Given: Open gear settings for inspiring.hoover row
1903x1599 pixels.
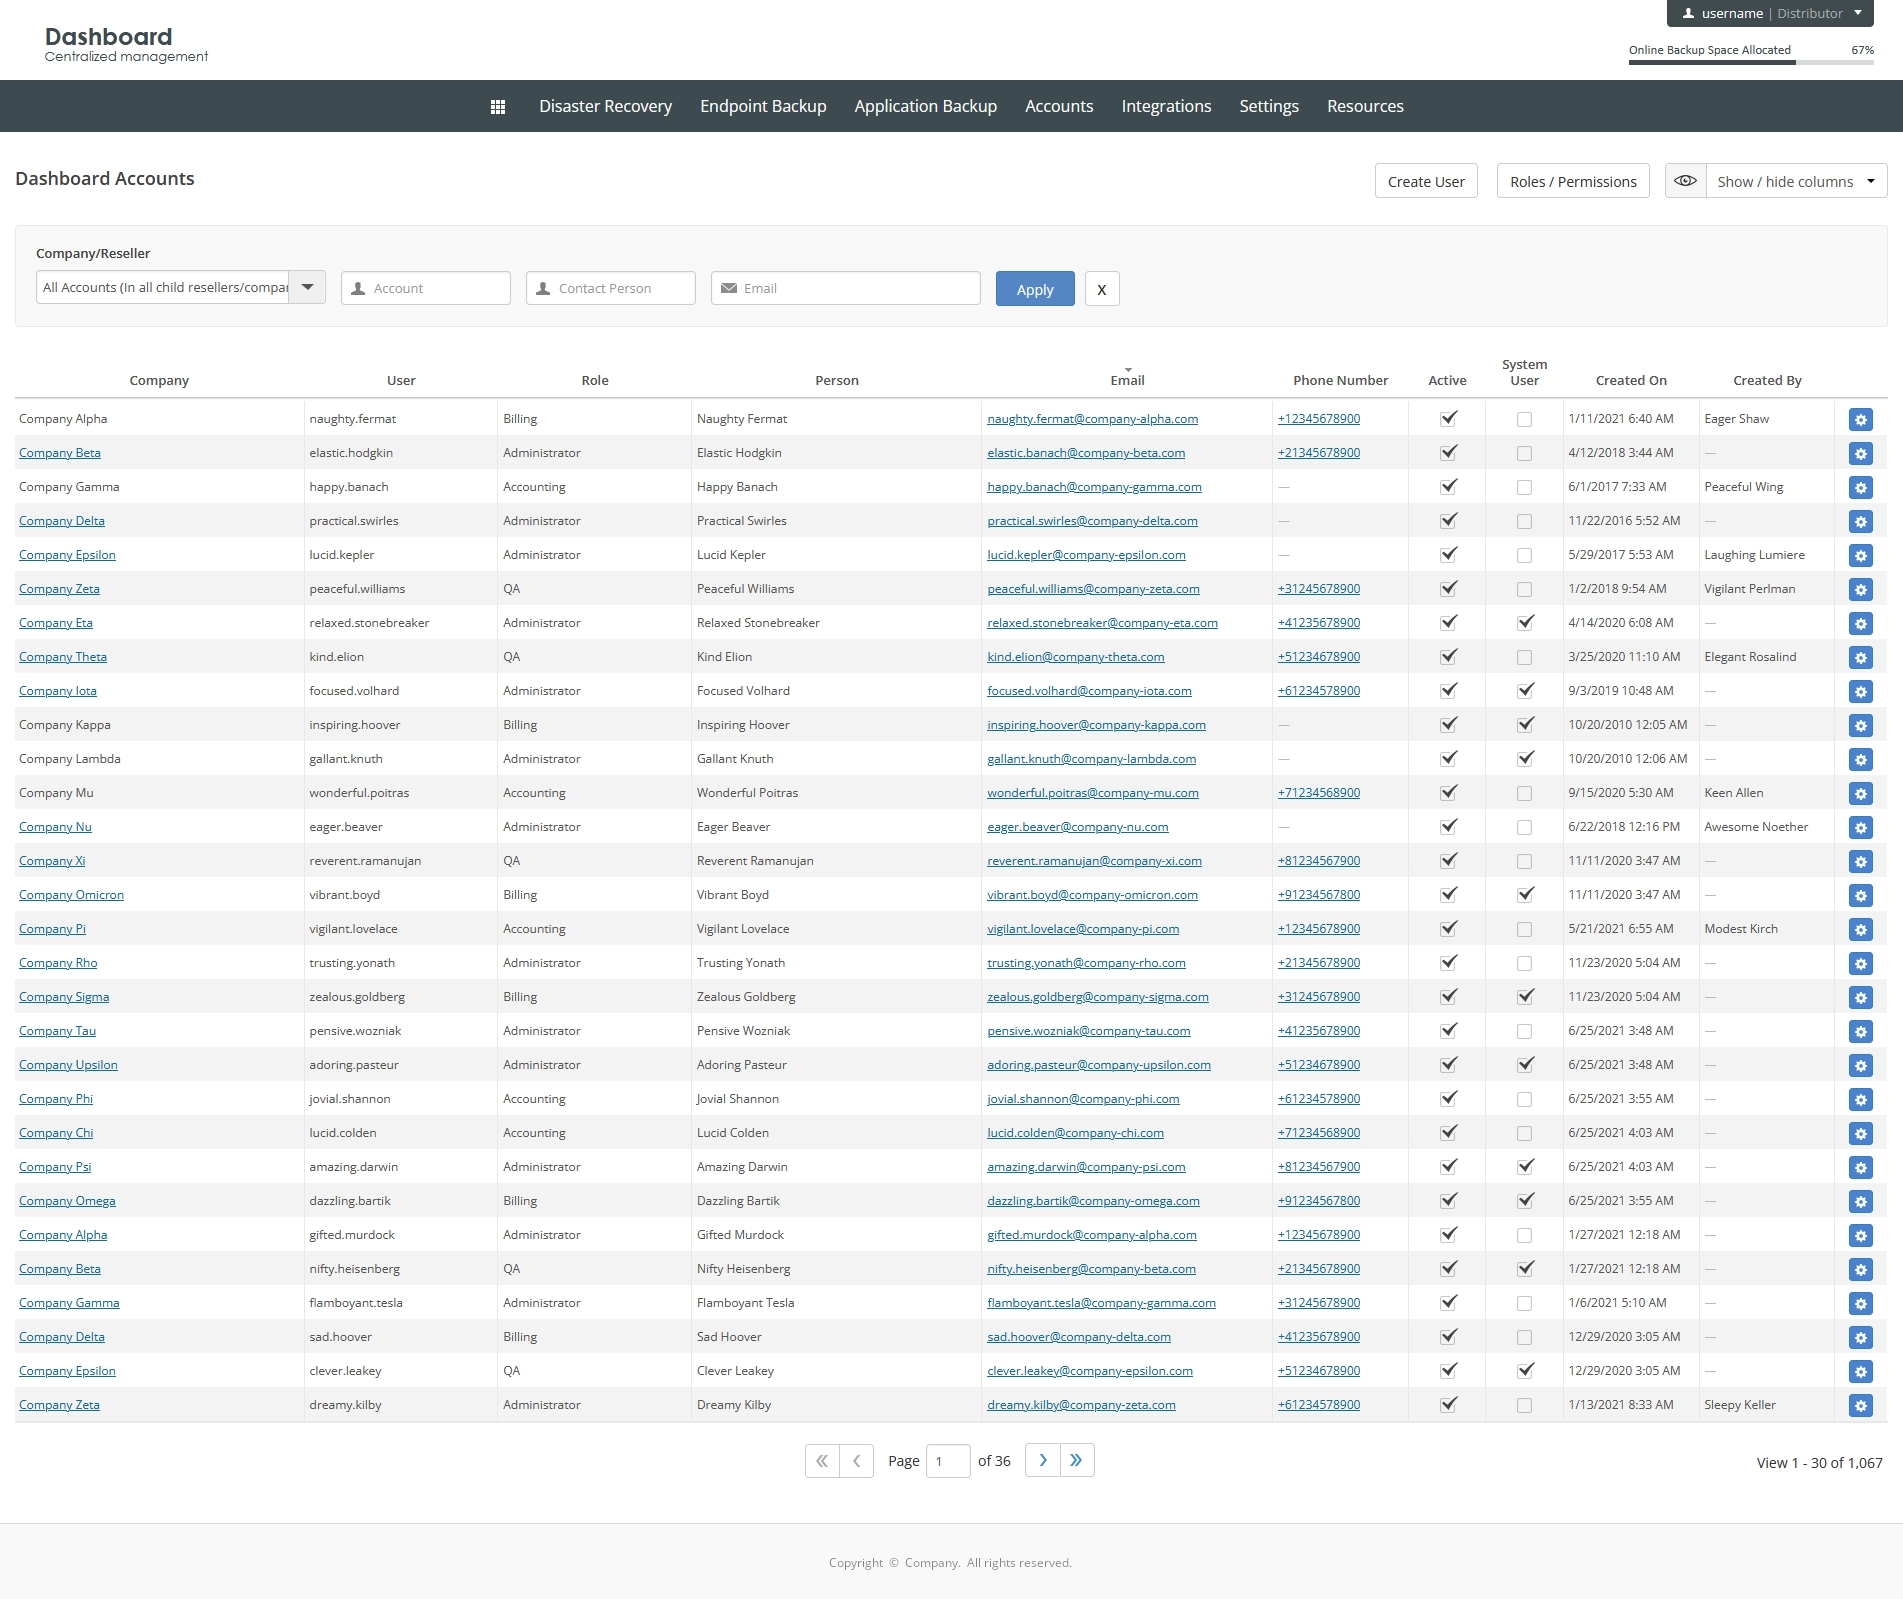Looking at the screenshot, I should [1860, 726].
